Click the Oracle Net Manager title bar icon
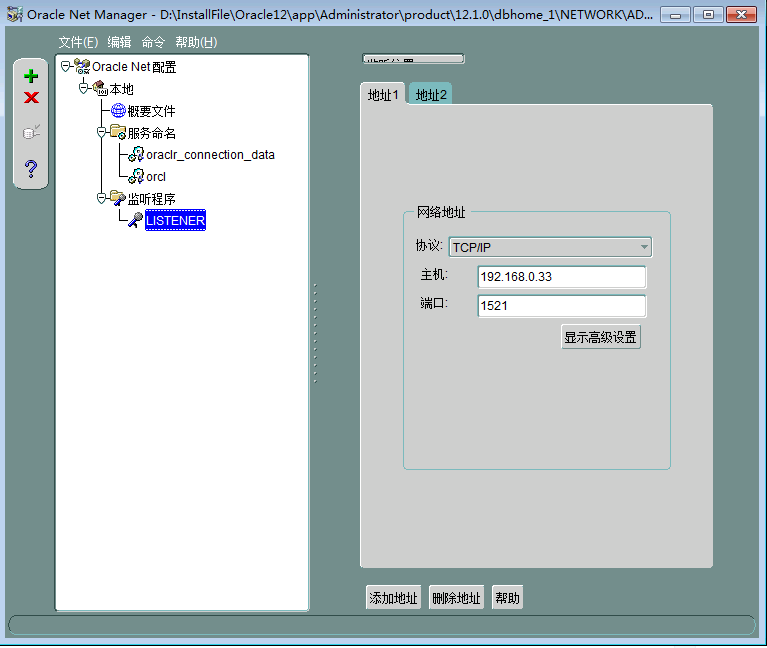The height and width of the screenshot is (648, 767). (x=15, y=14)
